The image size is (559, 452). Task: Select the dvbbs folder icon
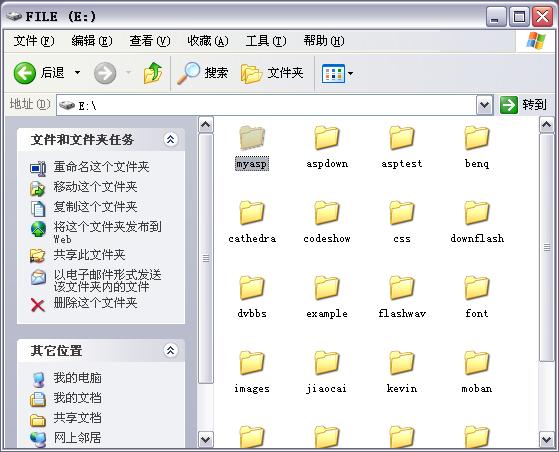(x=252, y=288)
